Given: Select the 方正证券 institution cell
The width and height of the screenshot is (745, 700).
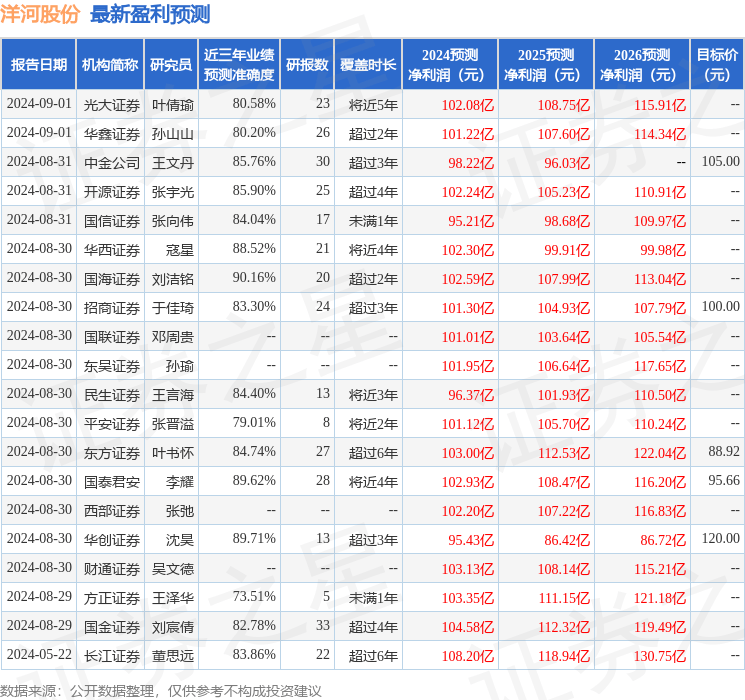Looking at the screenshot, I should point(112,598).
